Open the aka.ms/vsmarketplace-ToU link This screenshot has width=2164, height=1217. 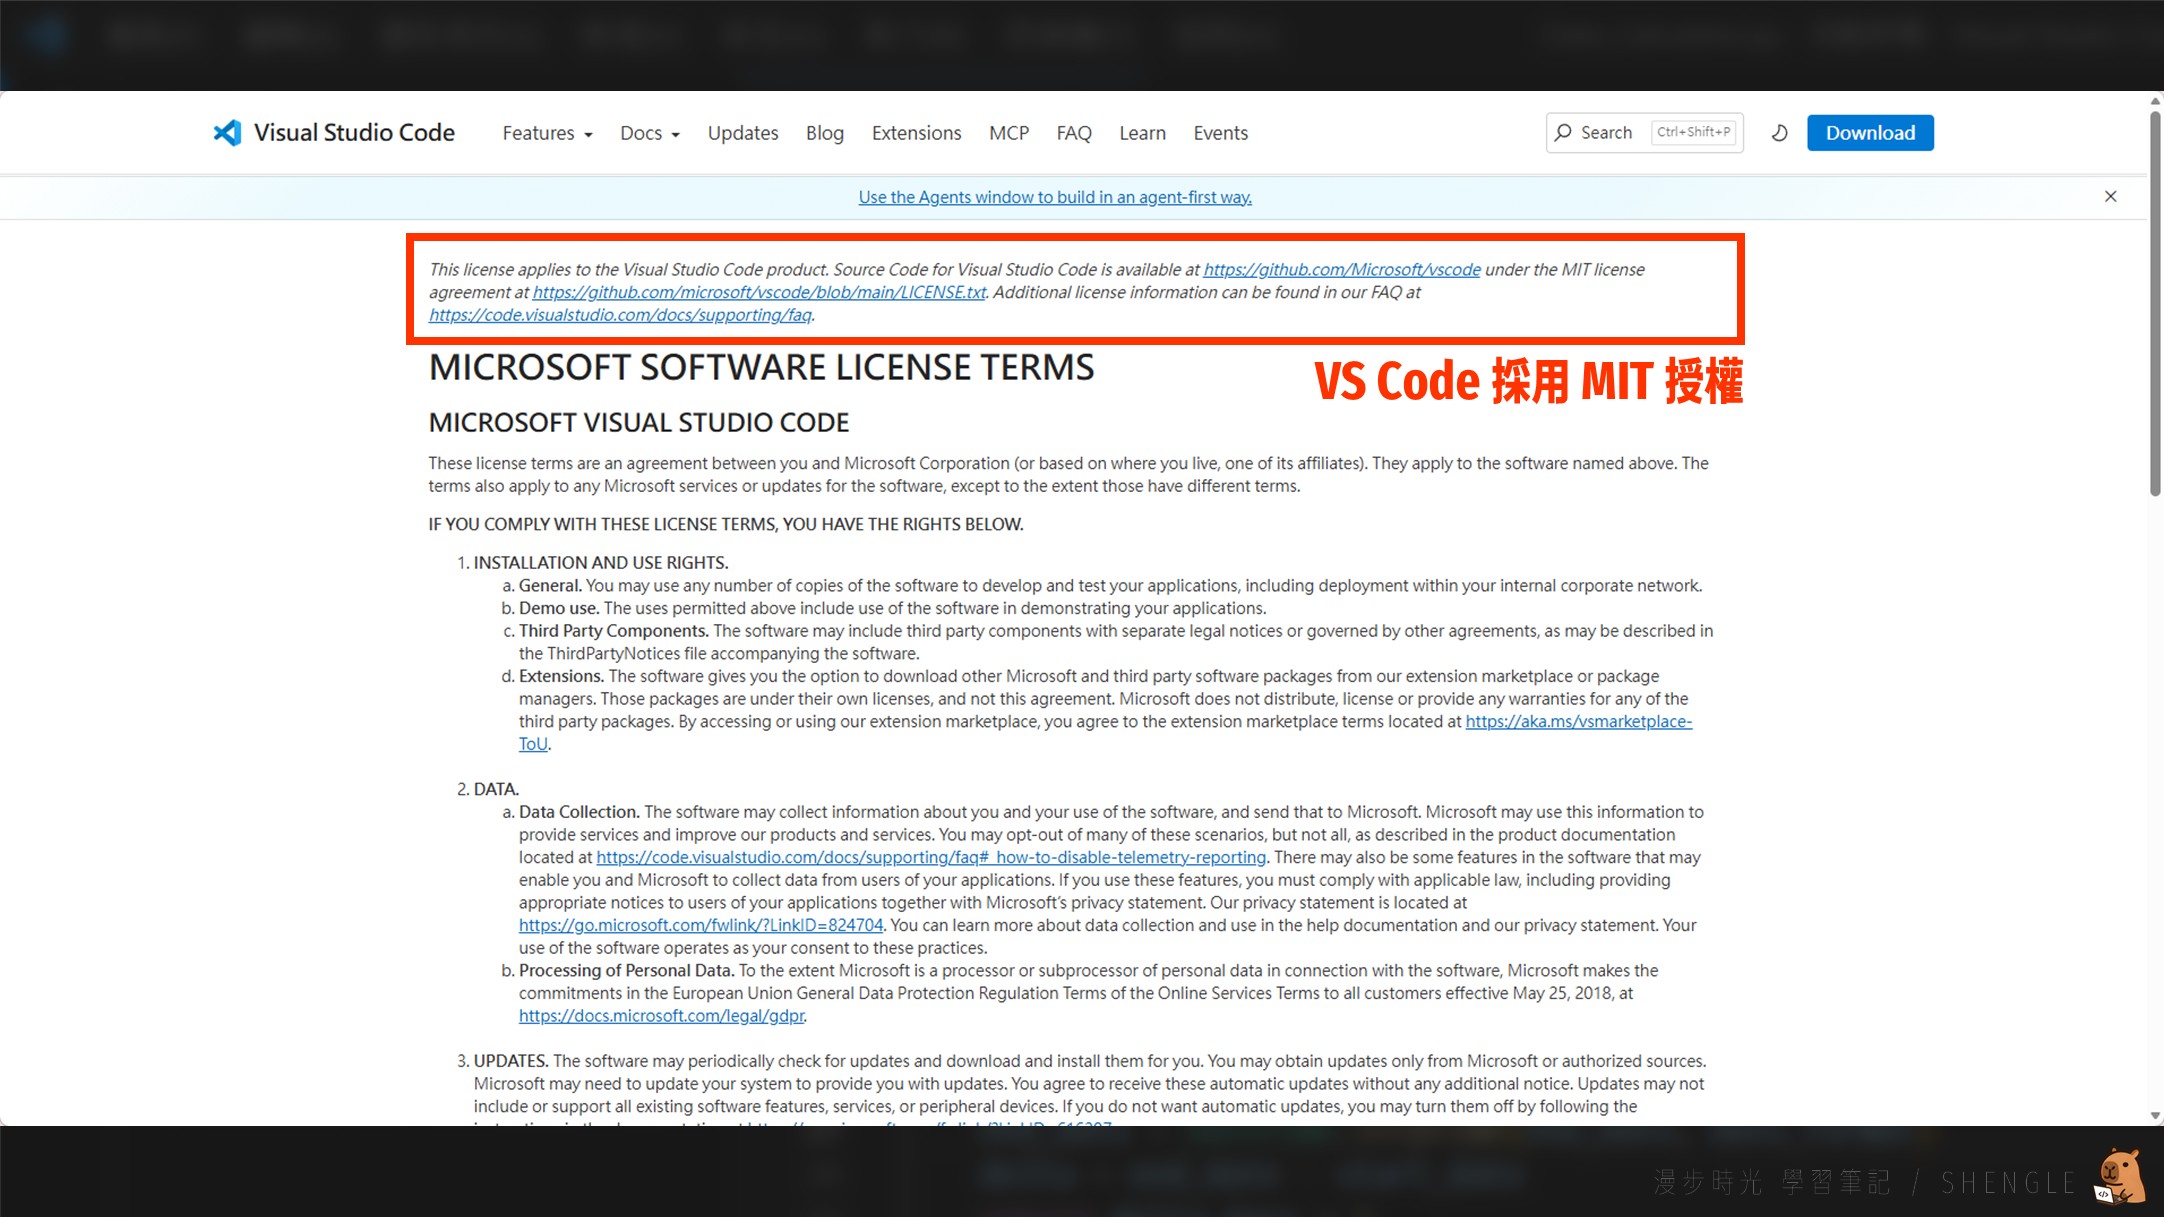(x=1578, y=721)
